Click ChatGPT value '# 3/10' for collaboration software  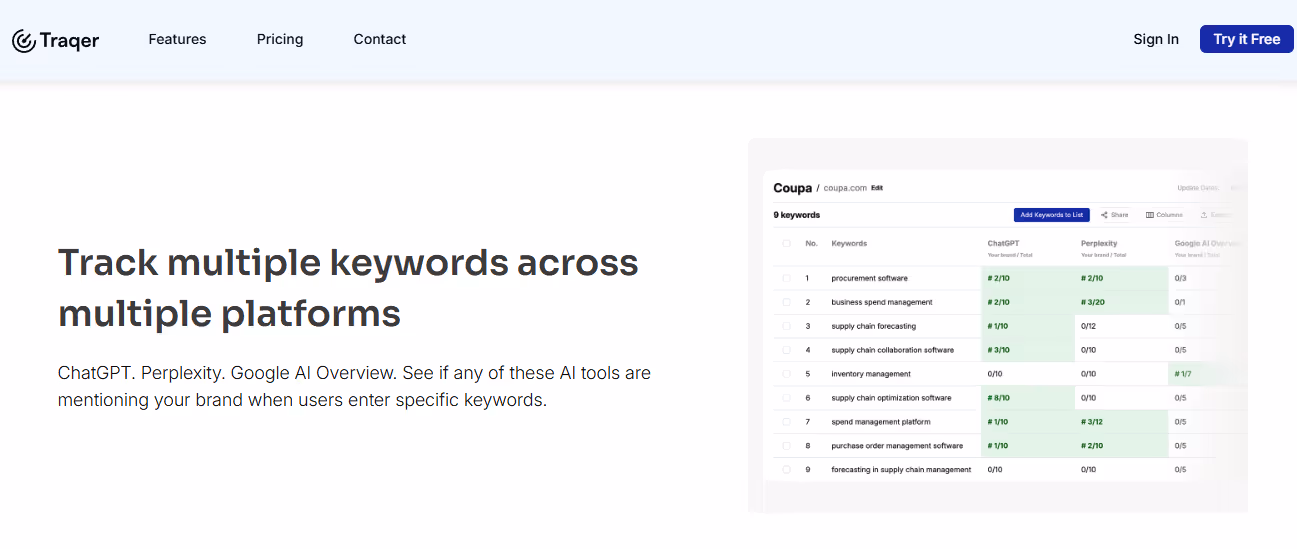(998, 350)
